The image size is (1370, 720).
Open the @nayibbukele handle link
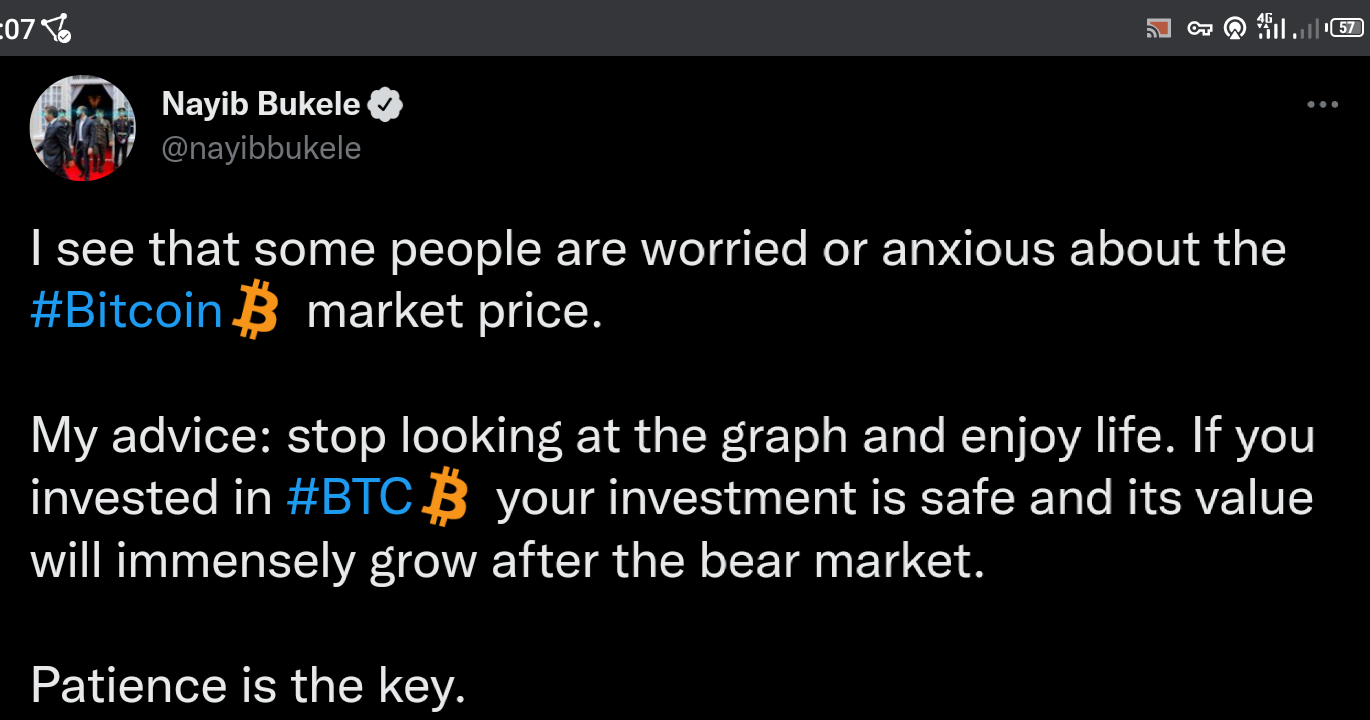pyautogui.click(x=261, y=149)
